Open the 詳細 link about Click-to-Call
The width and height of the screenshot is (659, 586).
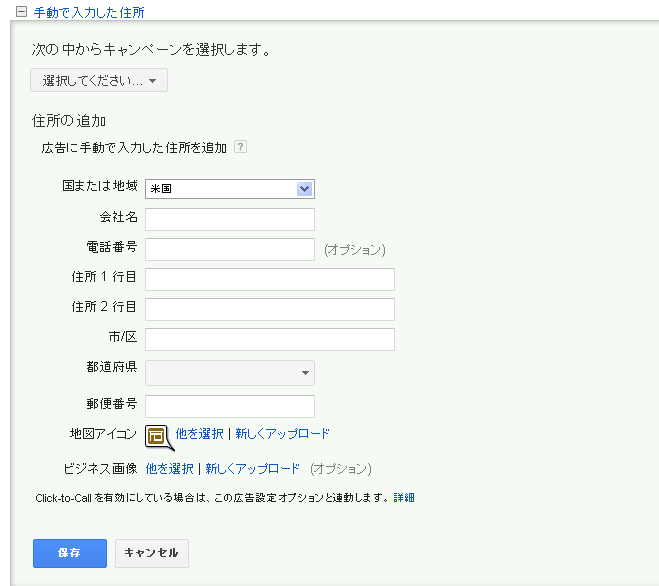coord(404,498)
